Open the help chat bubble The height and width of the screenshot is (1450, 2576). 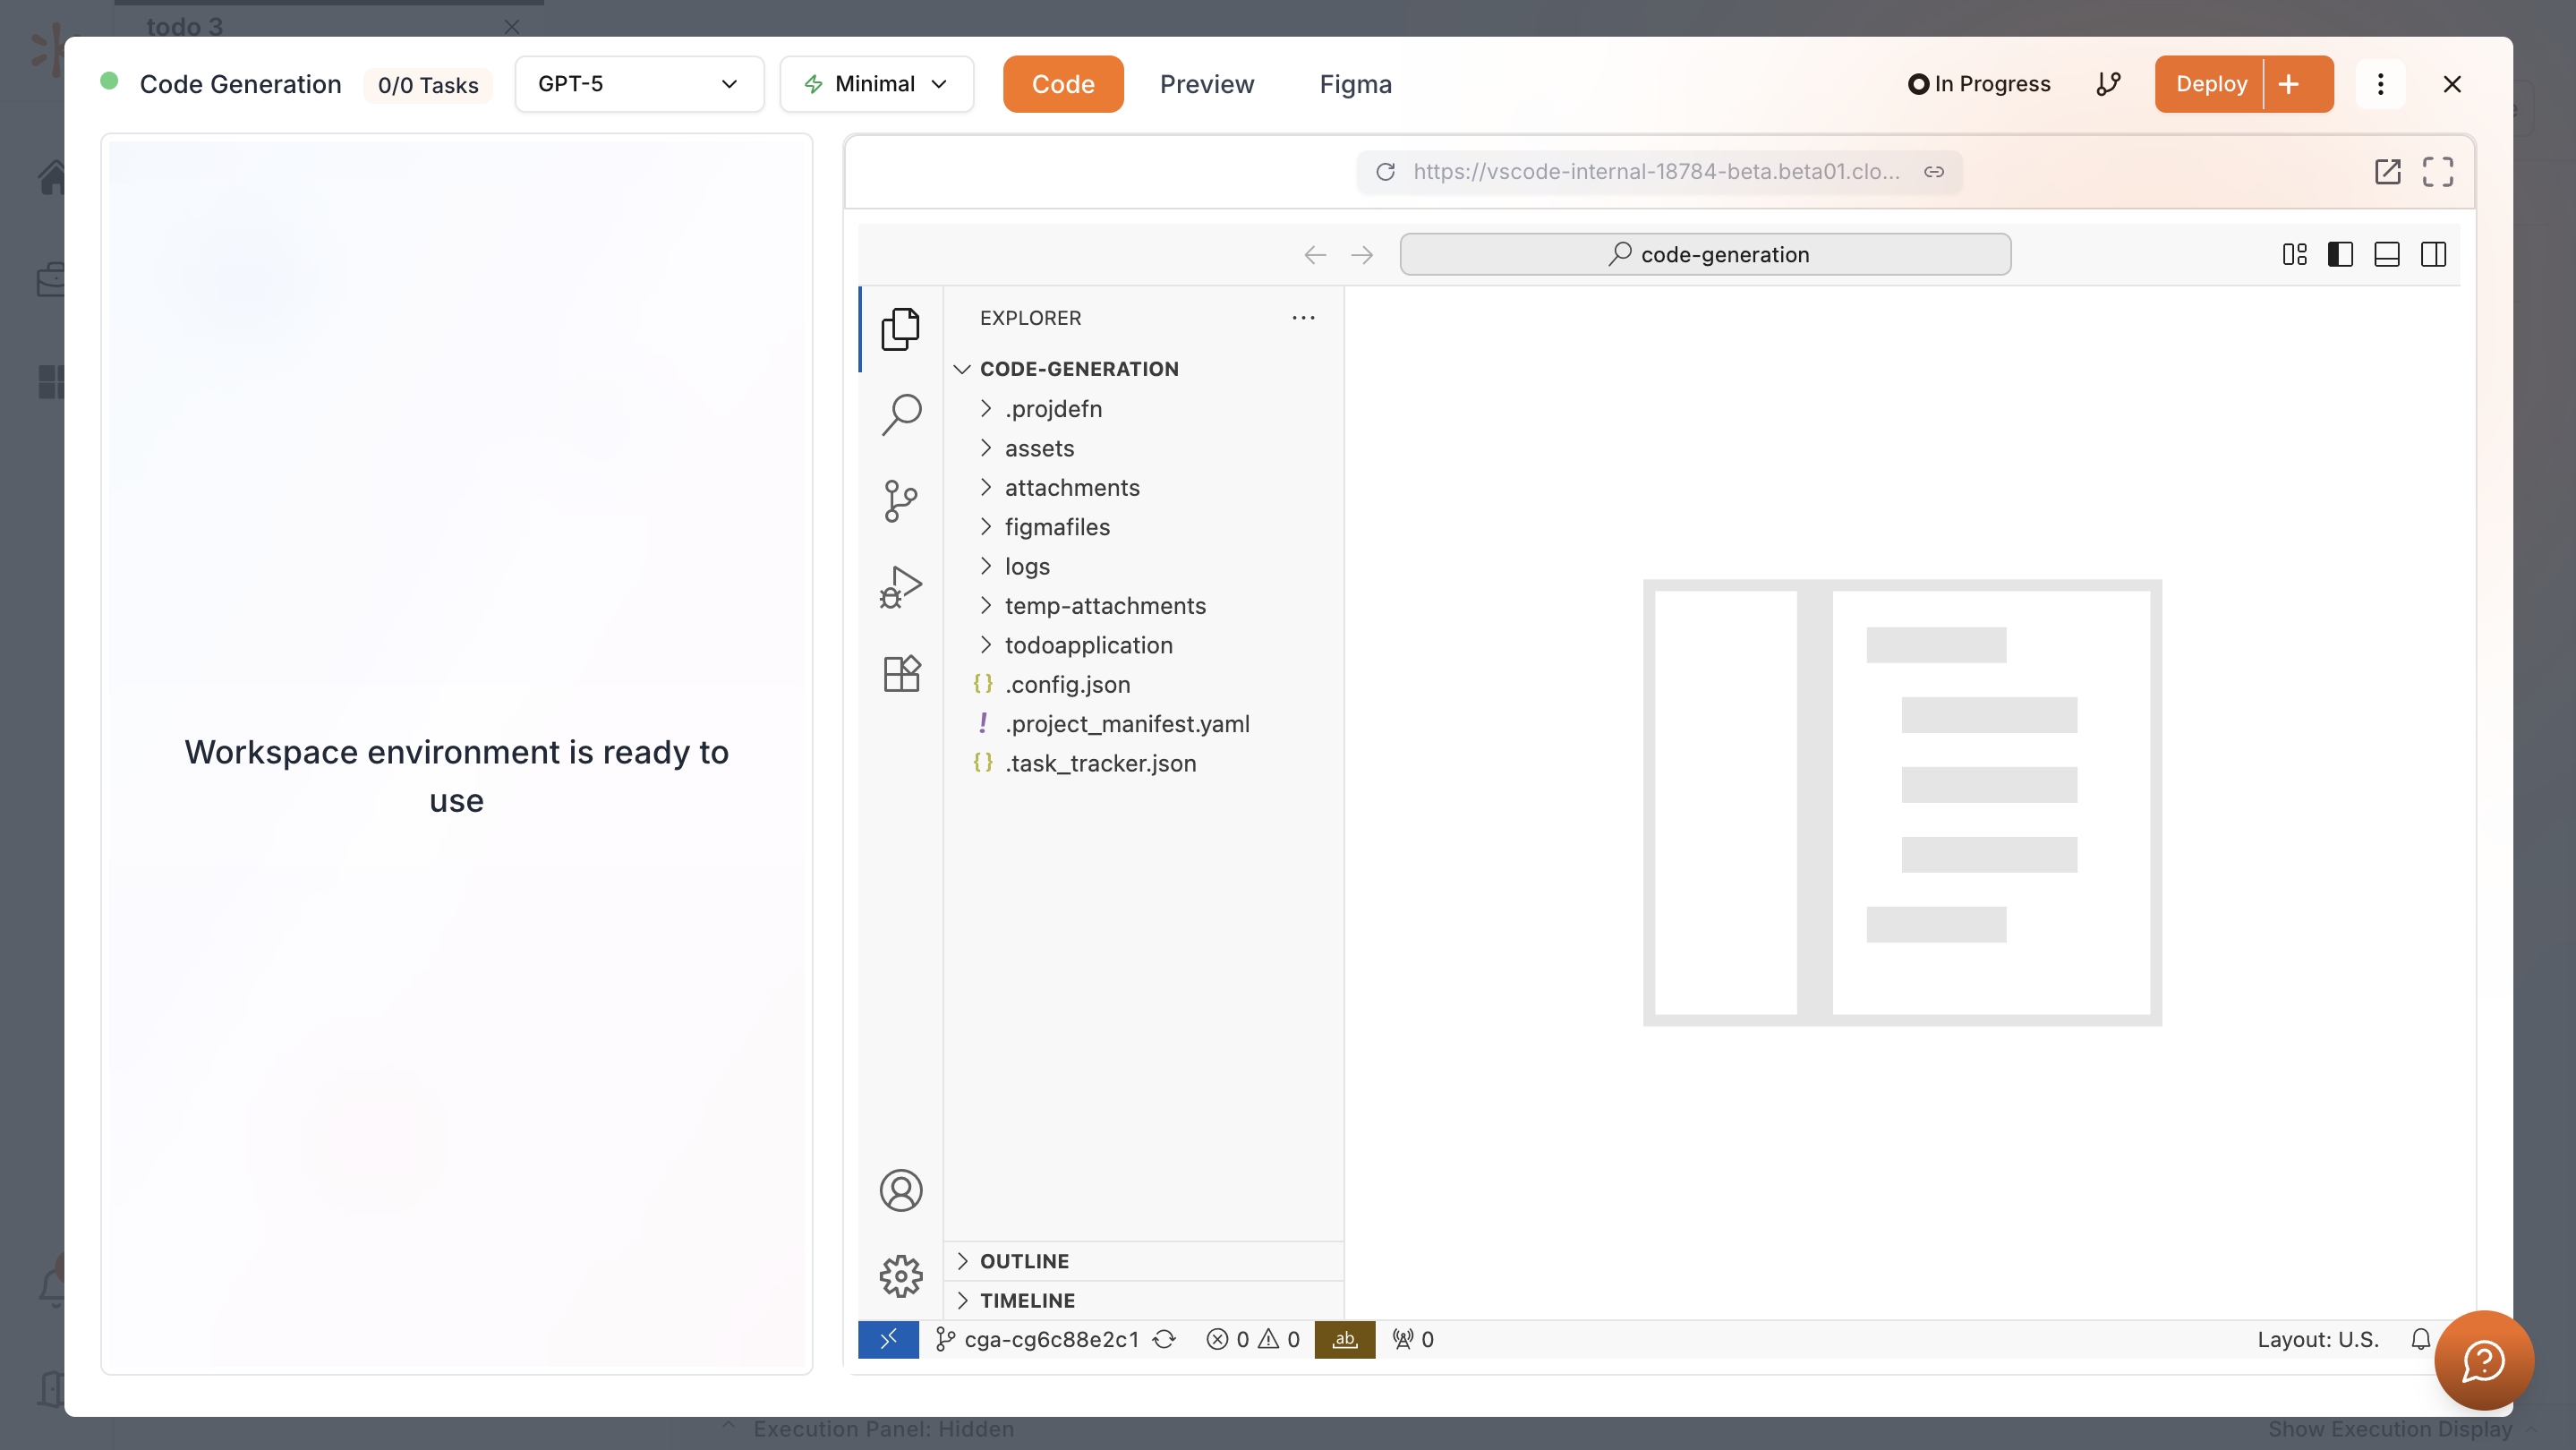point(2483,1360)
